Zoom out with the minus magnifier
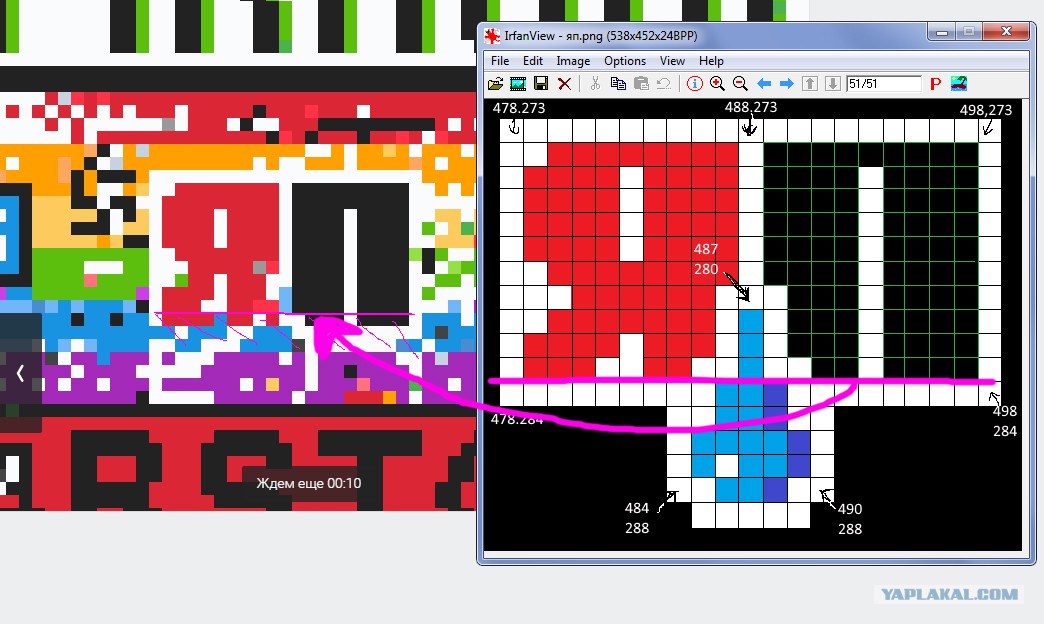The height and width of the screenshot is (624, 1044). tap(740, 83)
